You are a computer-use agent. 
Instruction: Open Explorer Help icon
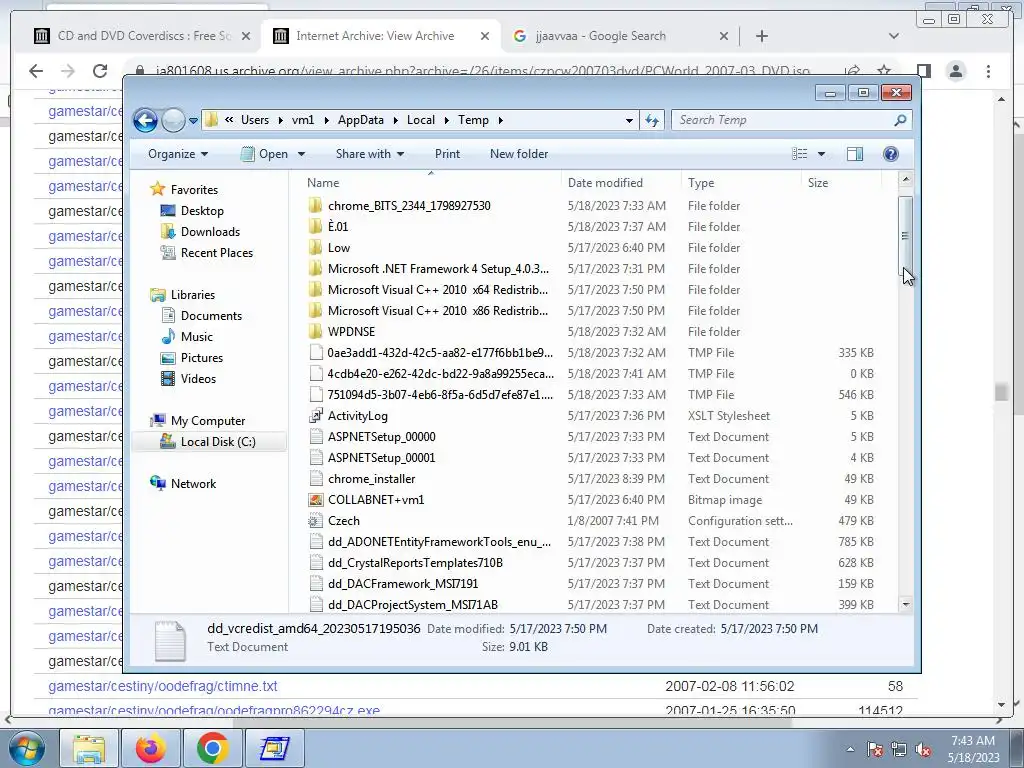(891, 154)
